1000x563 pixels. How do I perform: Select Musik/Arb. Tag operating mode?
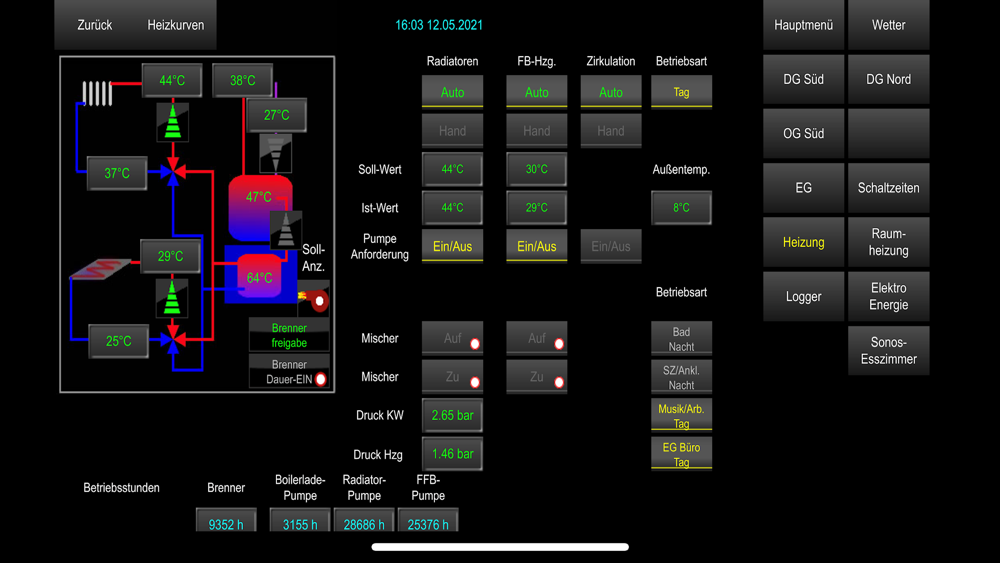[x=681, y=416]
